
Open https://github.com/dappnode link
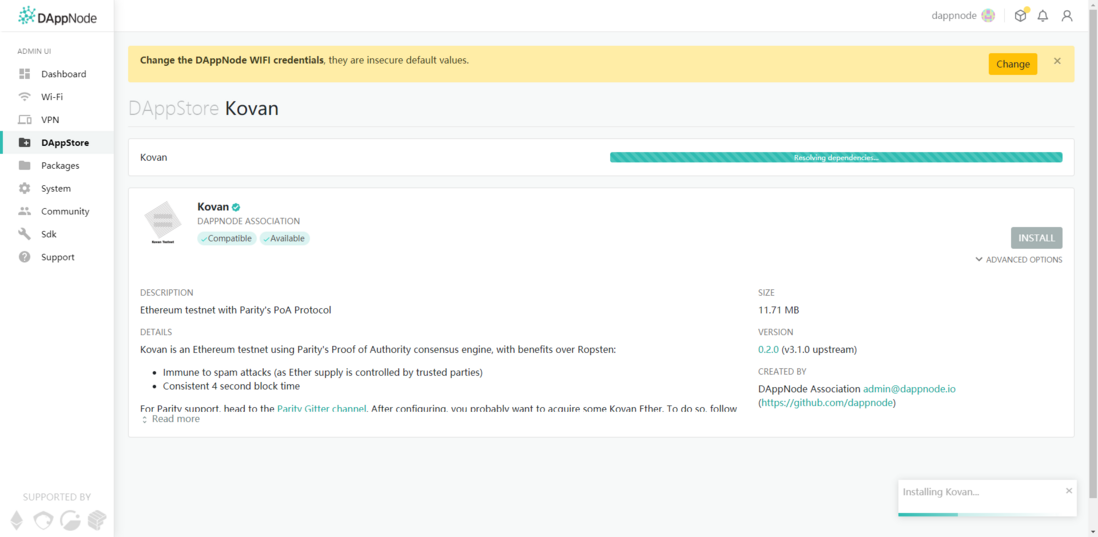pos(827,403)
